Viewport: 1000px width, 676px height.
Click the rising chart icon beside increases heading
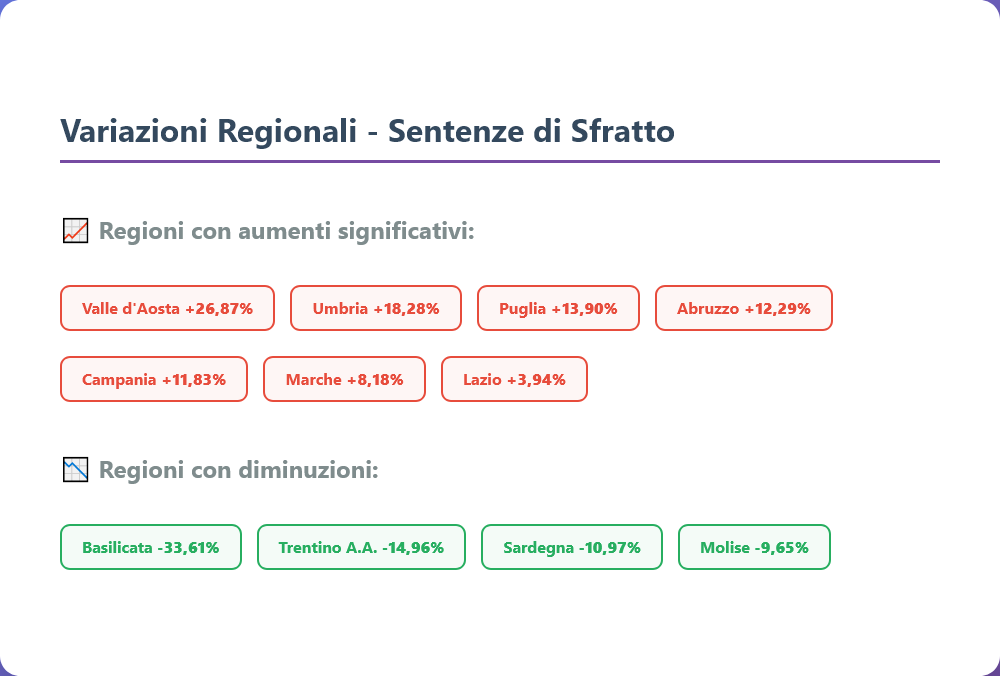[75, 231]
